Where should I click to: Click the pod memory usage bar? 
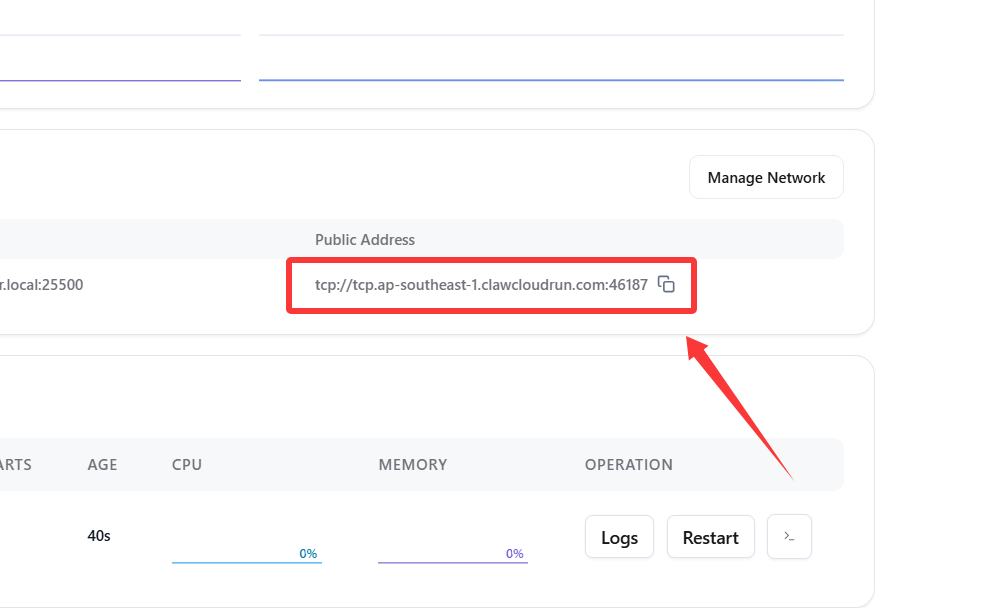[452, 562]
